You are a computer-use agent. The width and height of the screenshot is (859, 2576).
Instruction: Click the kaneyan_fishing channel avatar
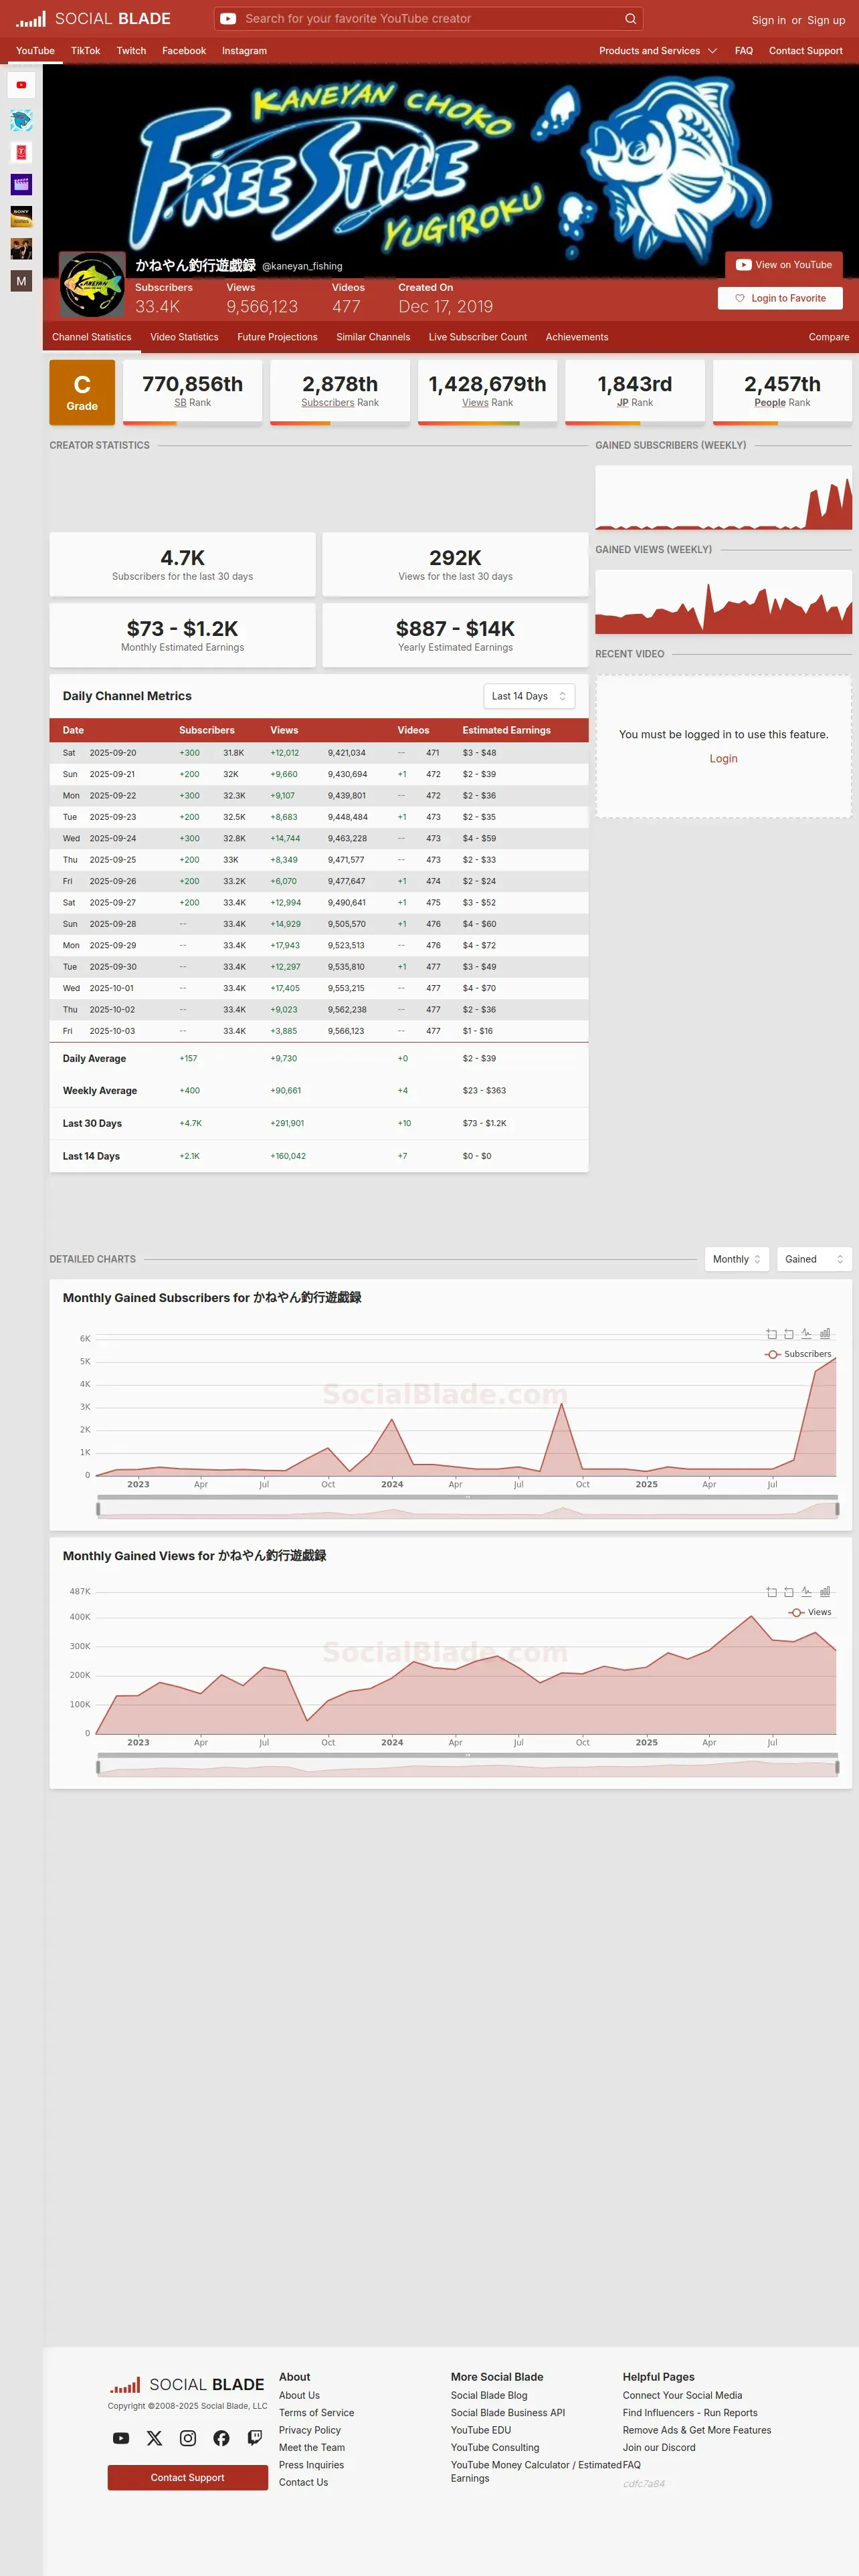pos(92,285)
